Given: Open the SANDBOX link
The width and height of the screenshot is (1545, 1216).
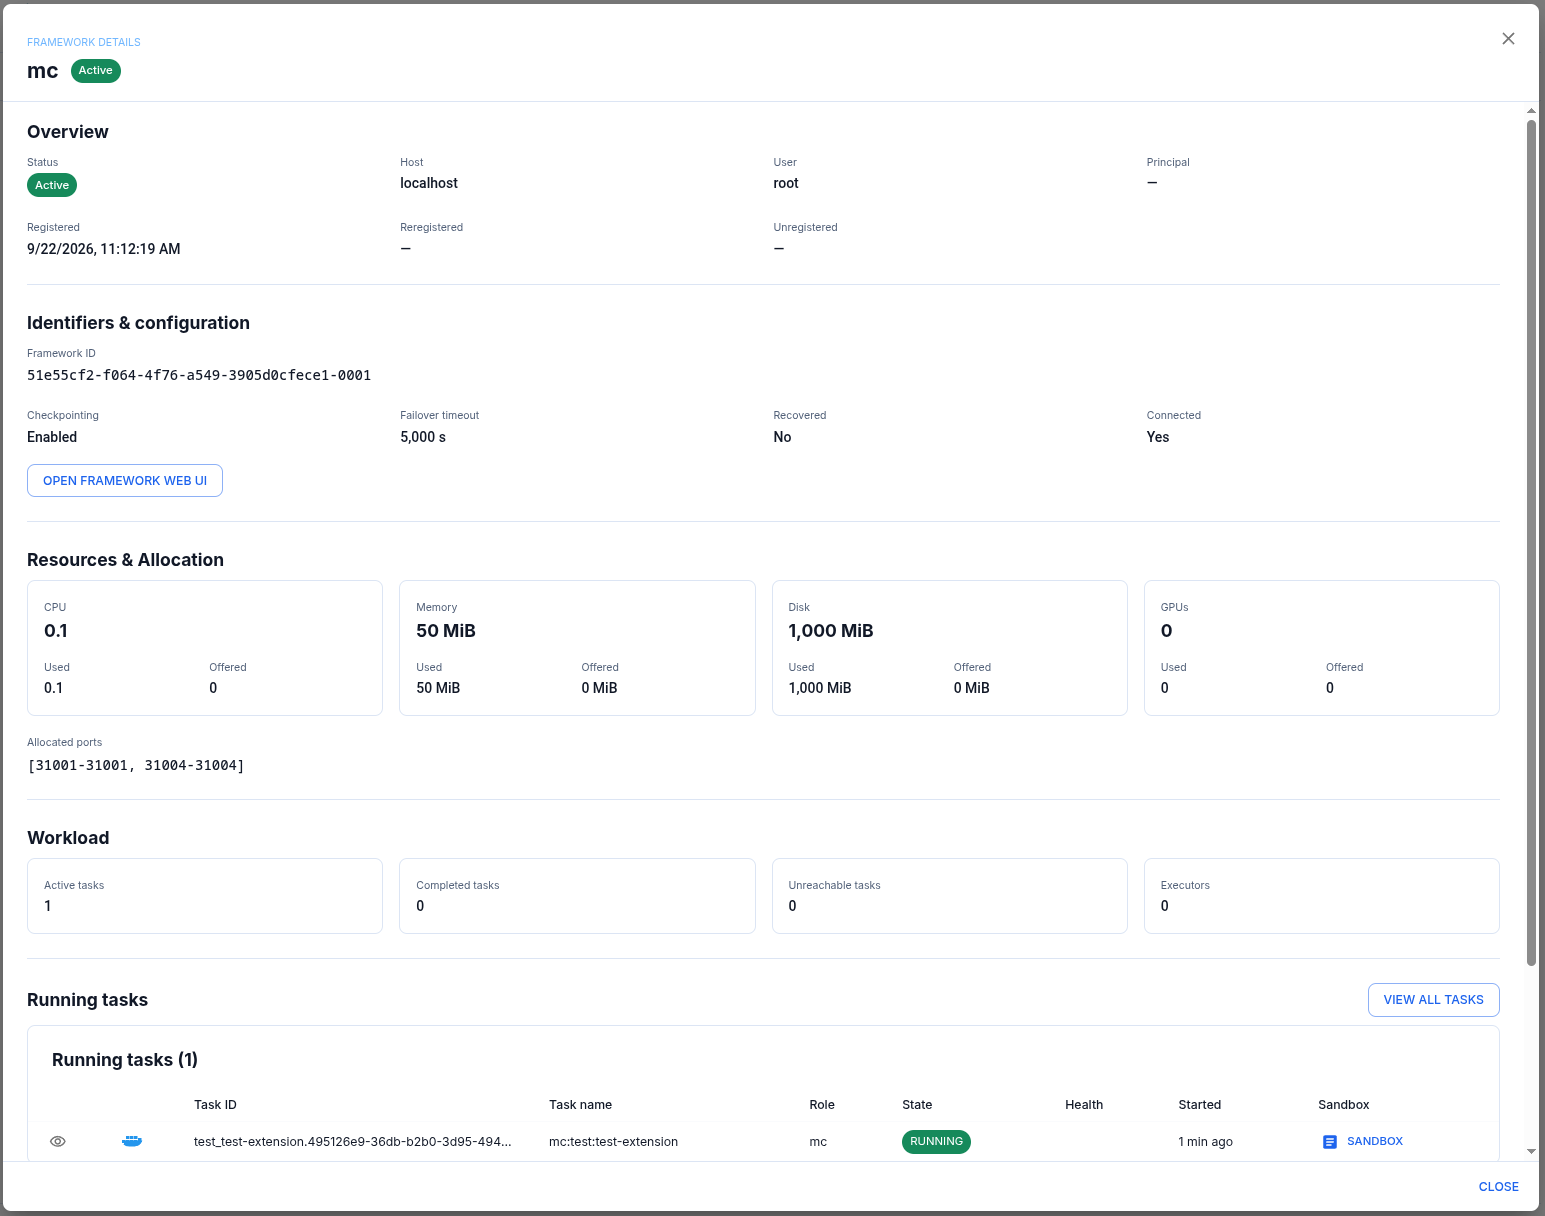Looking at the screenshot, I should pos(1374,1141).
